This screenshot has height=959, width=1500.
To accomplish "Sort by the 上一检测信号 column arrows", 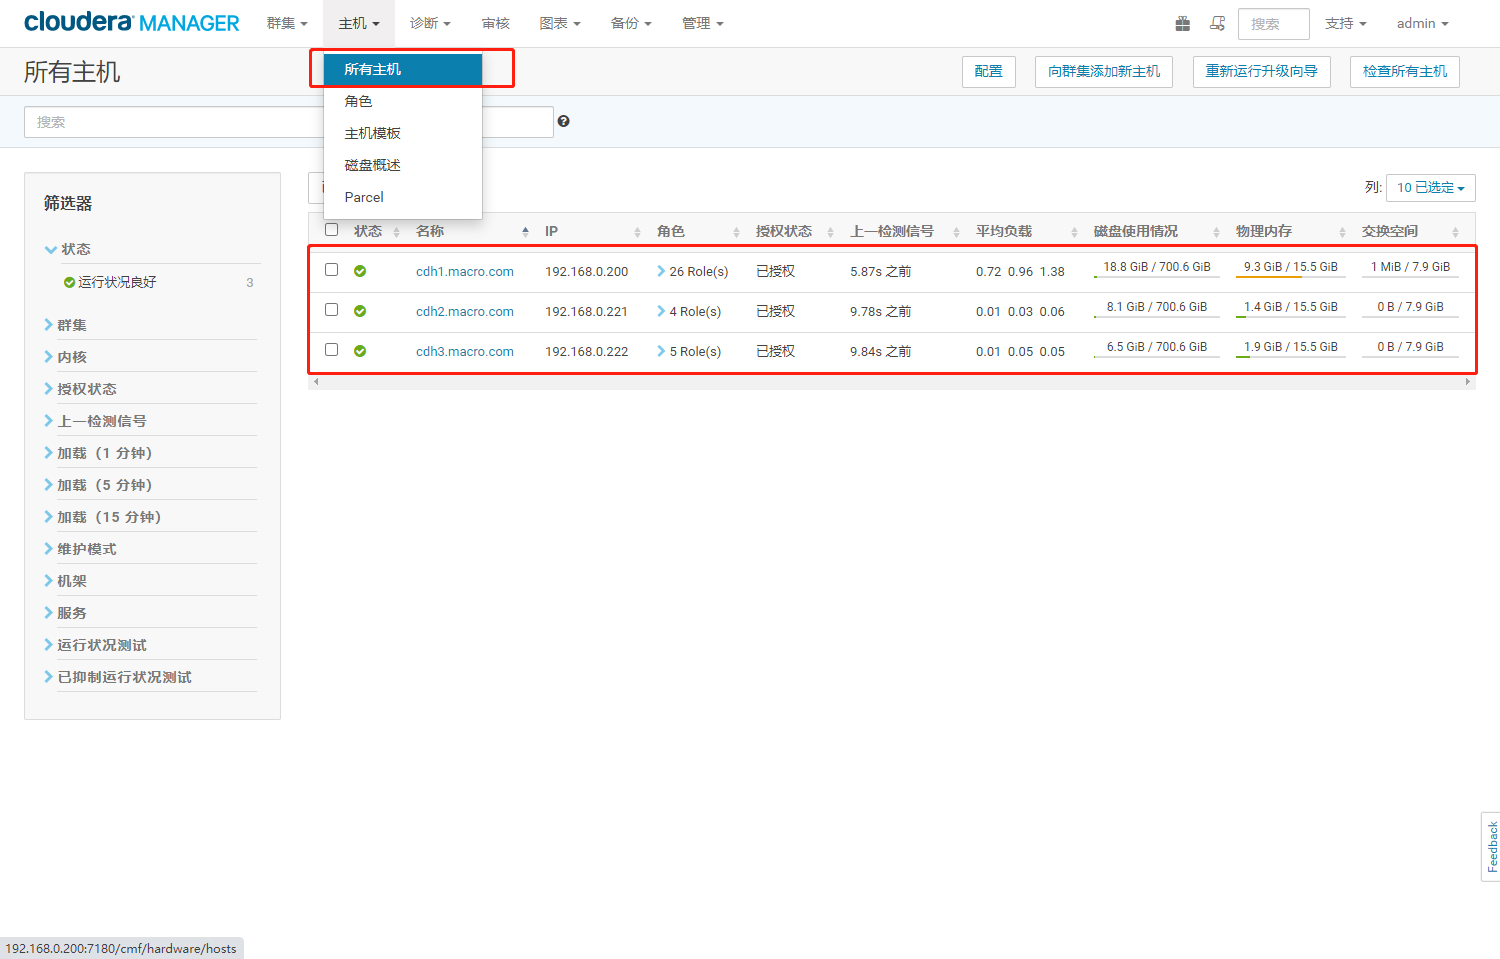I will (956, 232).
